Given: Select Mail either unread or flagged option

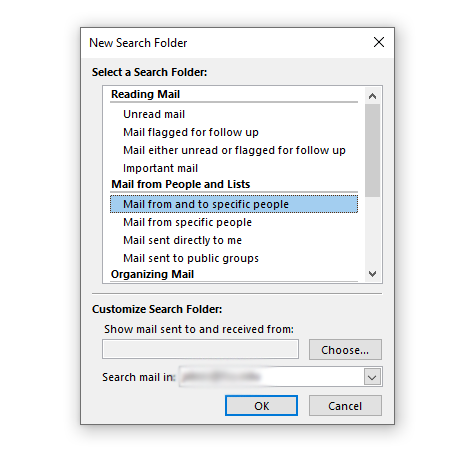Looking at the screenshot, I should coord(234,150).
